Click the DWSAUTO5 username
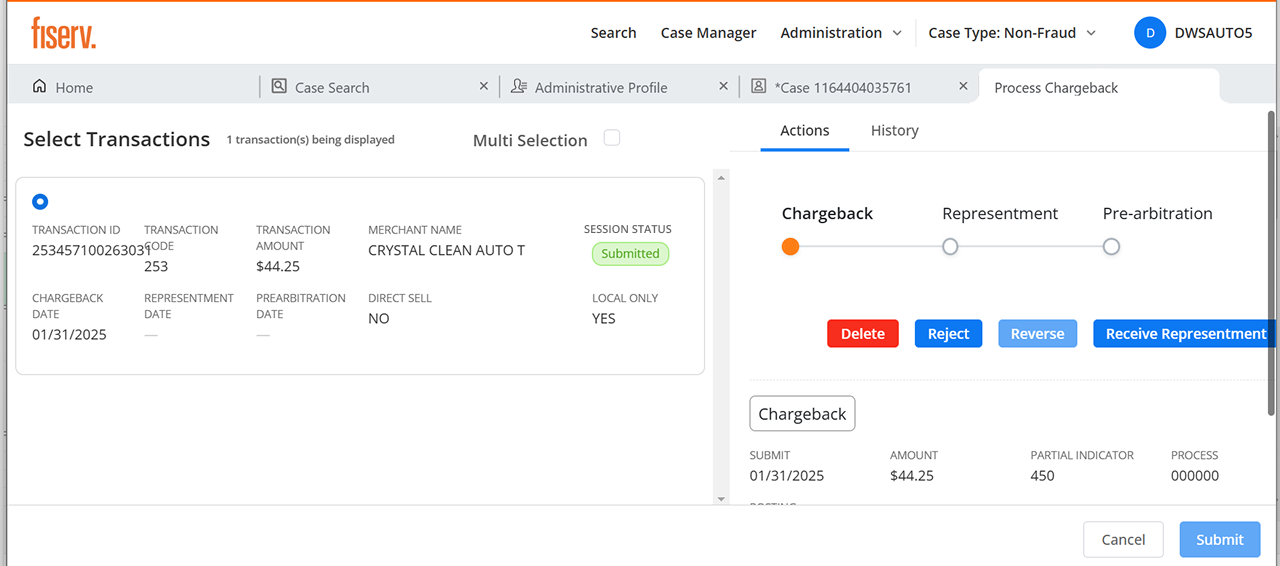The width and height of the screenshot is (1280, 566). (x=1213, y=33)
